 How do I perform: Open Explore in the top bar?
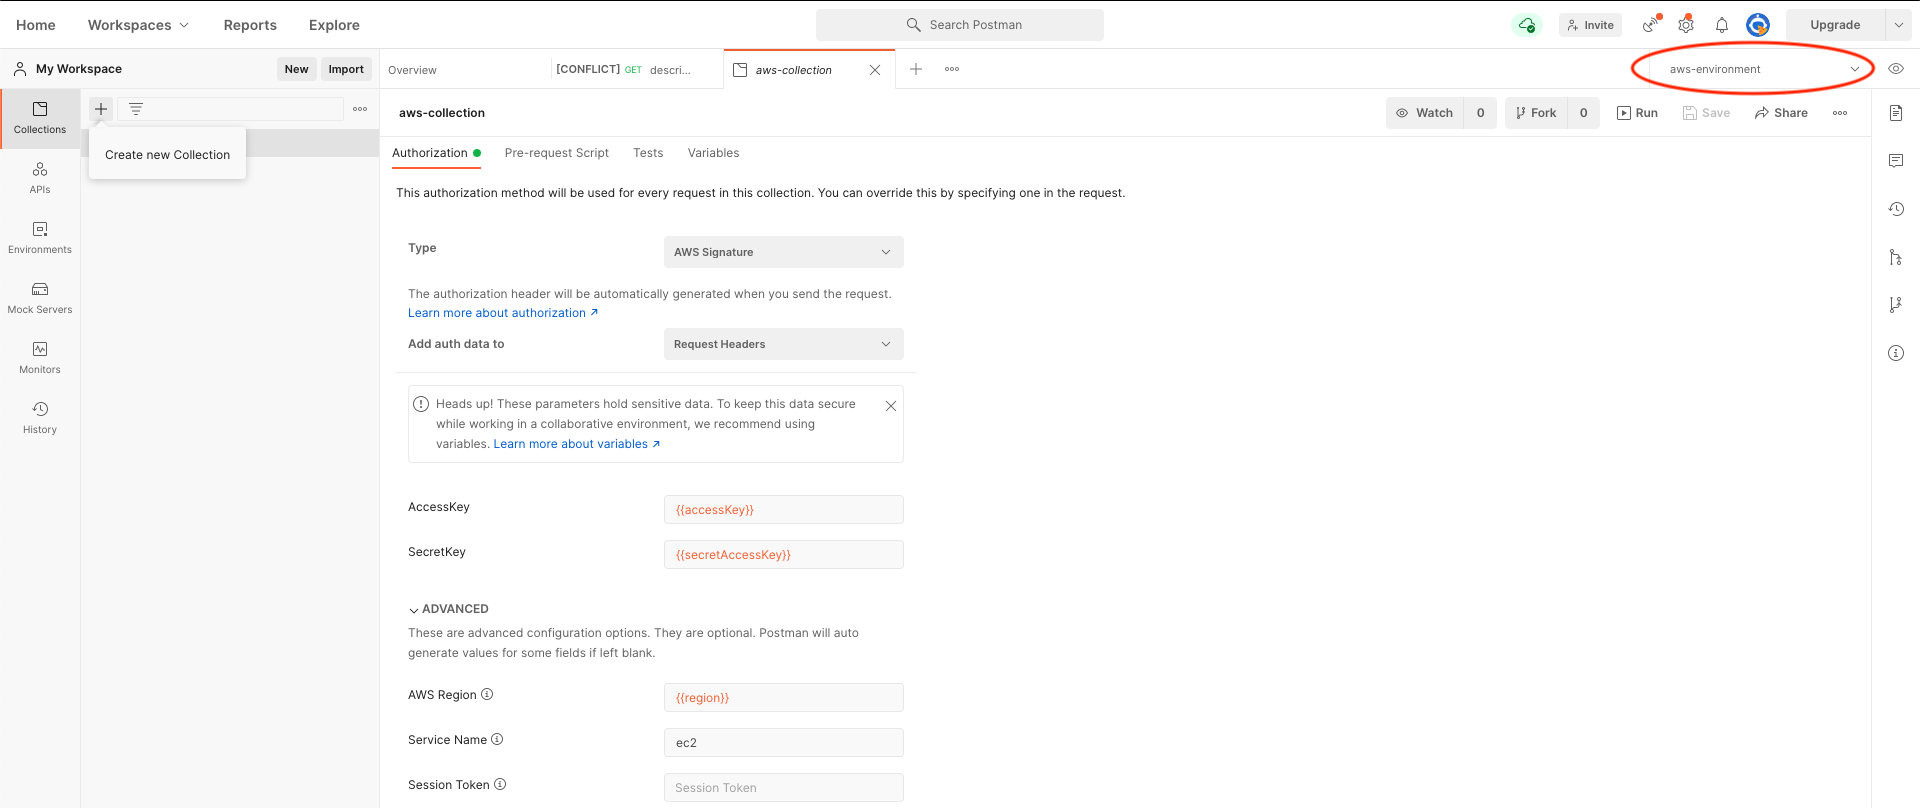[334, 25]
